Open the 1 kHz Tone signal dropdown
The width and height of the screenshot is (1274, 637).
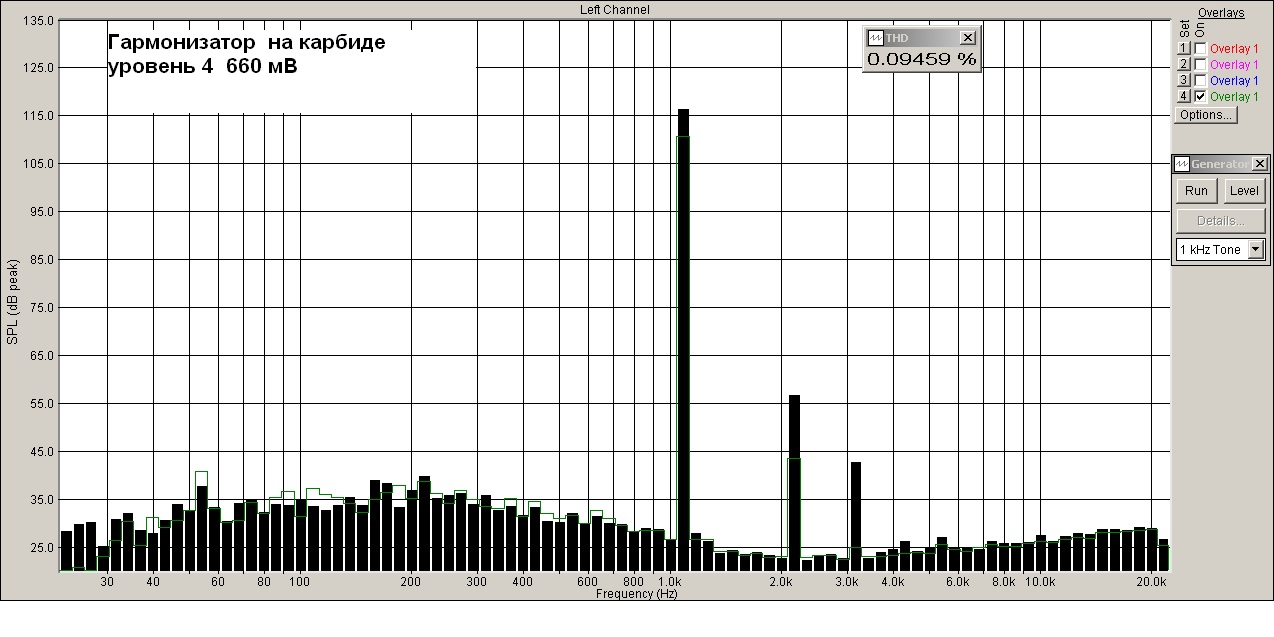(1256, 249)
